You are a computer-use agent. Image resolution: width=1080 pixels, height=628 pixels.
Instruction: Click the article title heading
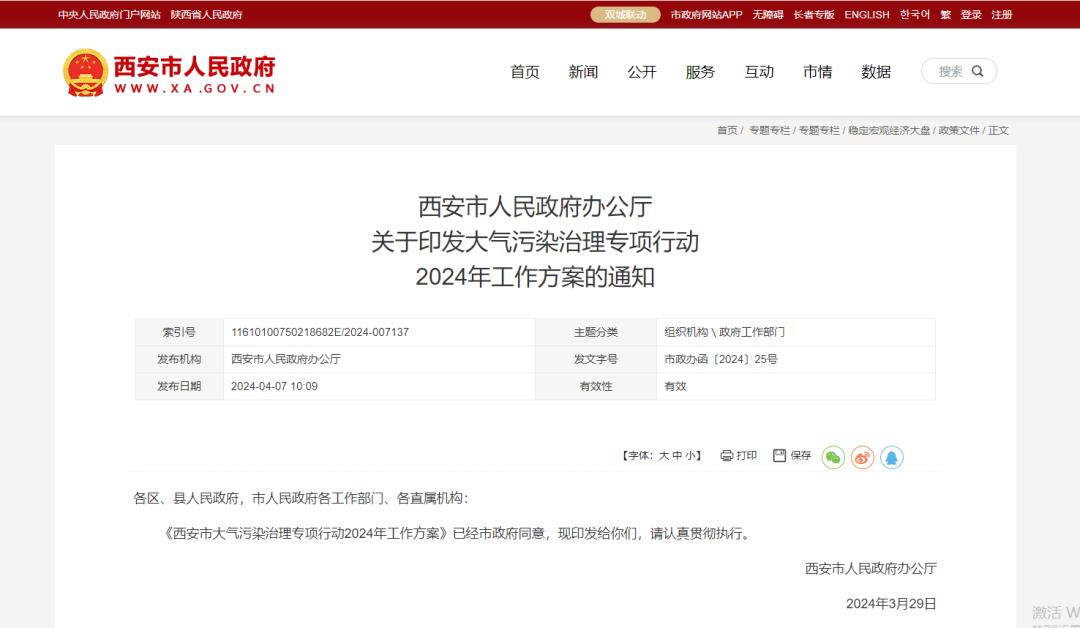coord(535,242)
